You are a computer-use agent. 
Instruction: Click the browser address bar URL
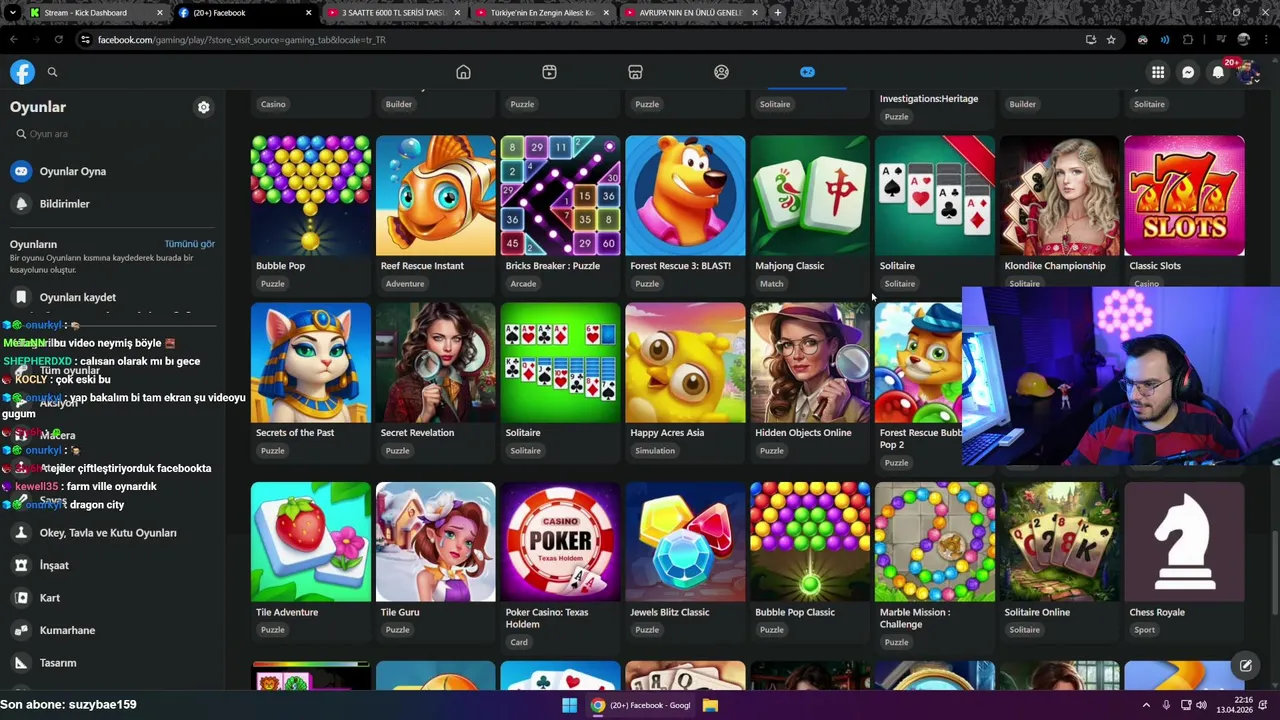pyautogui.click(x=242, y=40)
